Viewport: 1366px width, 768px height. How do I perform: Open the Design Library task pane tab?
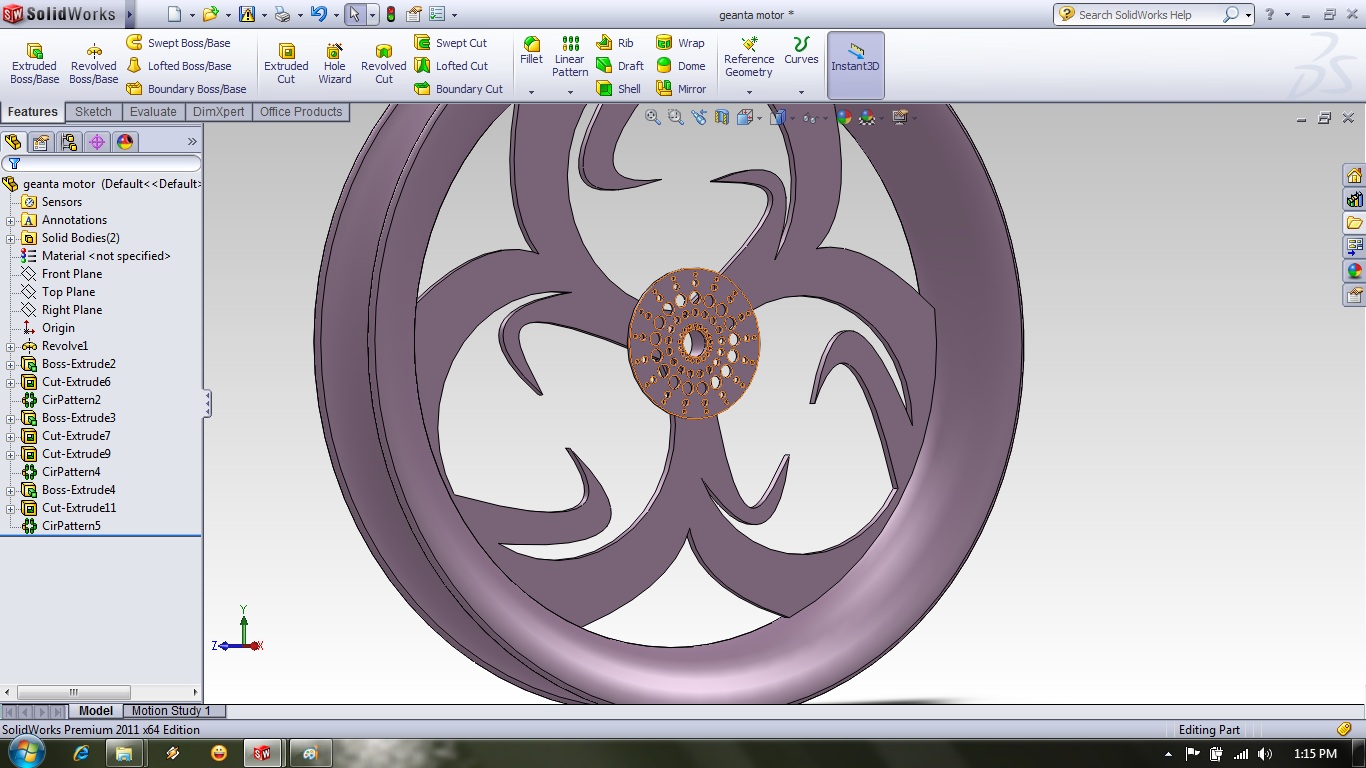click(1355, 200)
